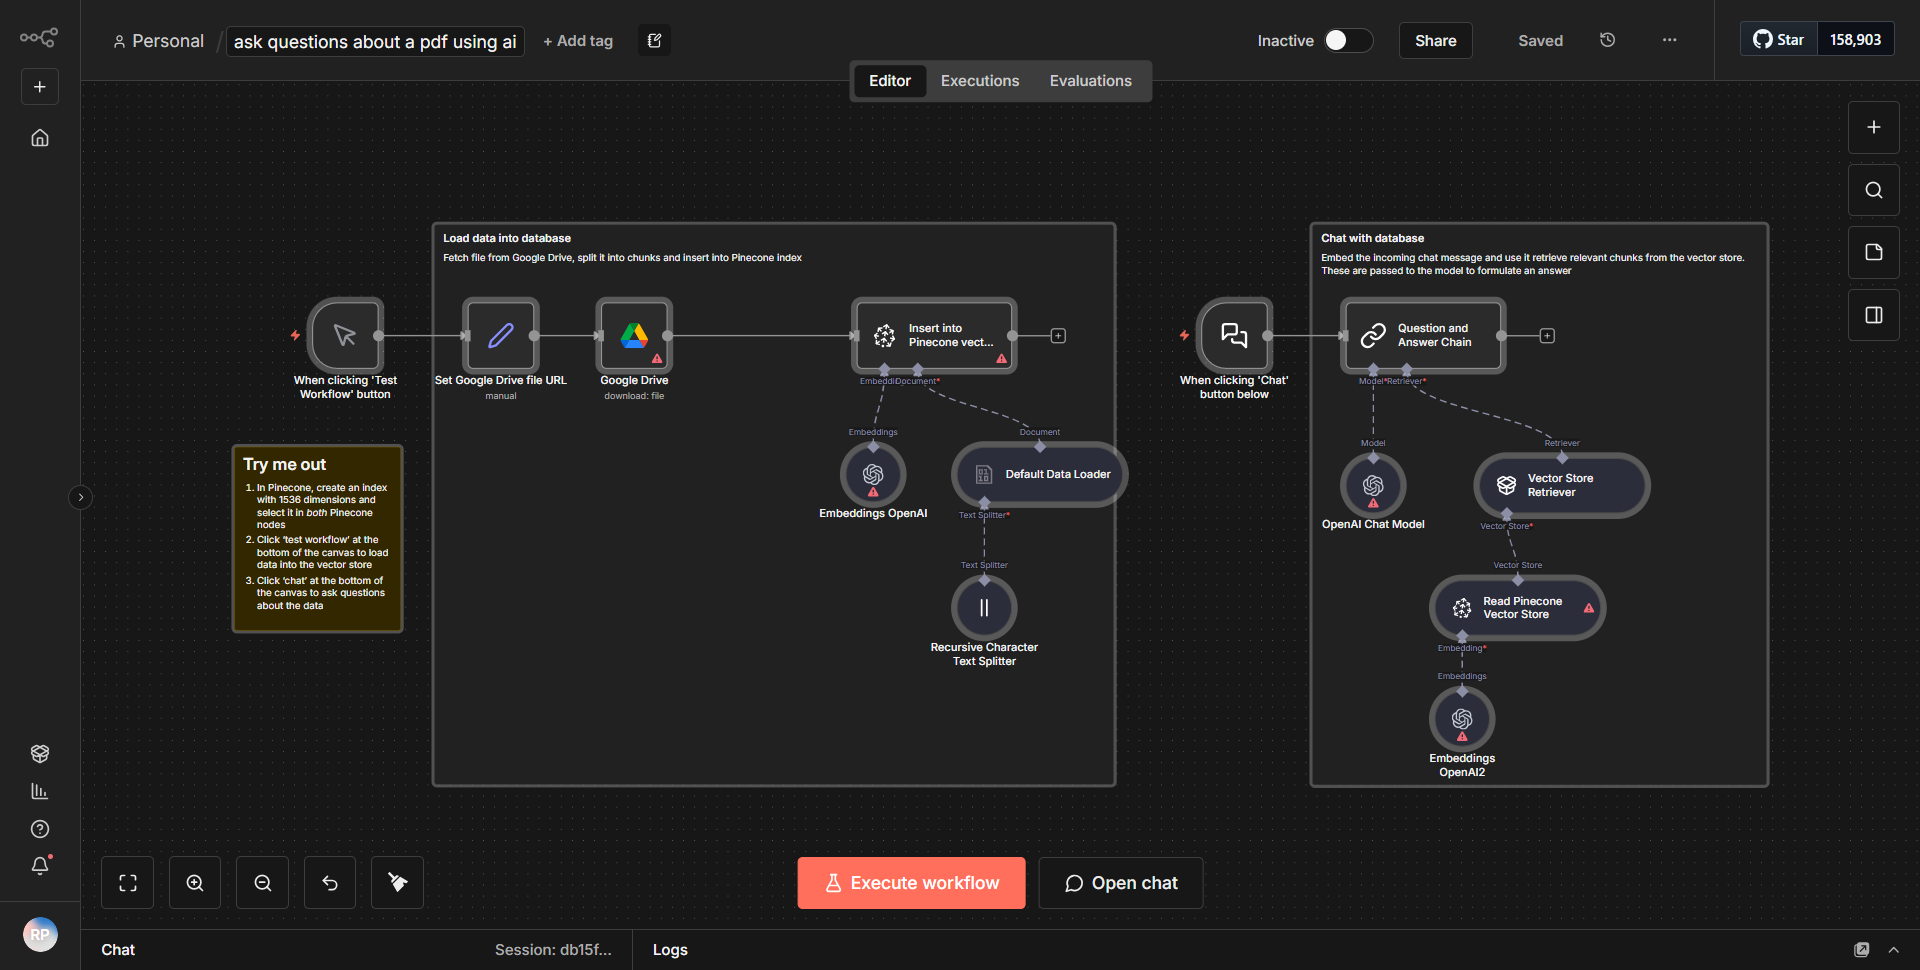Click the reset zoom undo arrow button
Viewport: 1920px width, 970px height.
click(x=330, y=883)
